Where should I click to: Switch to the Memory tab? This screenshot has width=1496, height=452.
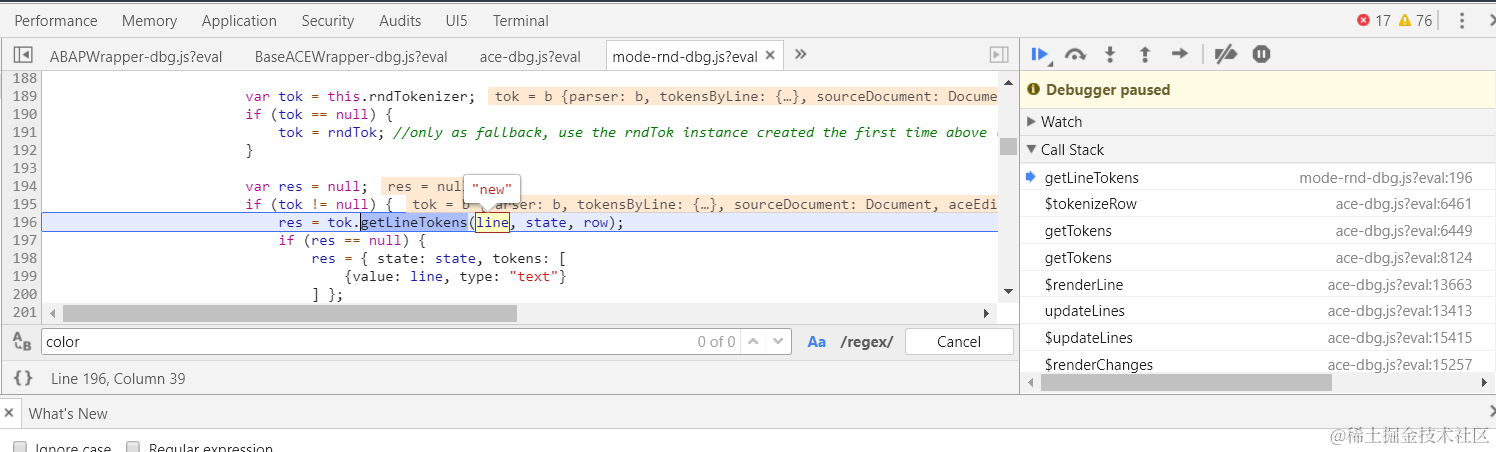pos(149,20)
